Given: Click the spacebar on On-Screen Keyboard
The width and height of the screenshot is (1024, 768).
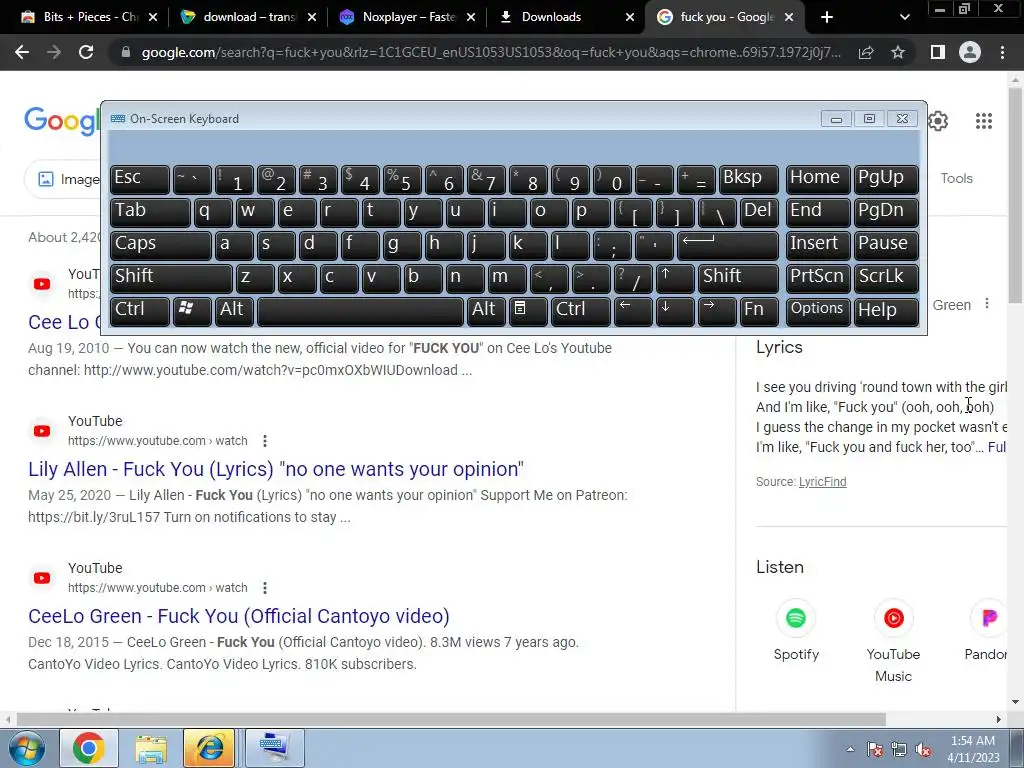Looking at the screenshot, I should tap(360, 310).
